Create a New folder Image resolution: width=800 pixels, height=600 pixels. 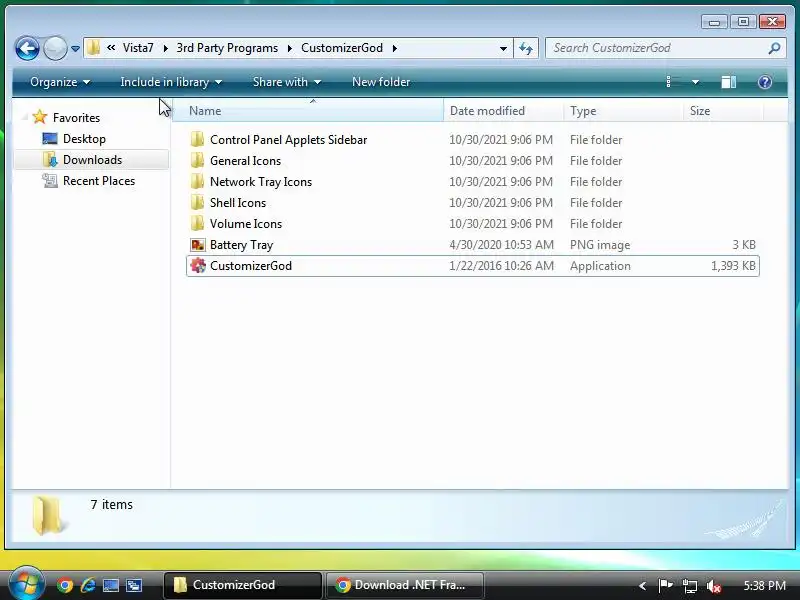381,82
